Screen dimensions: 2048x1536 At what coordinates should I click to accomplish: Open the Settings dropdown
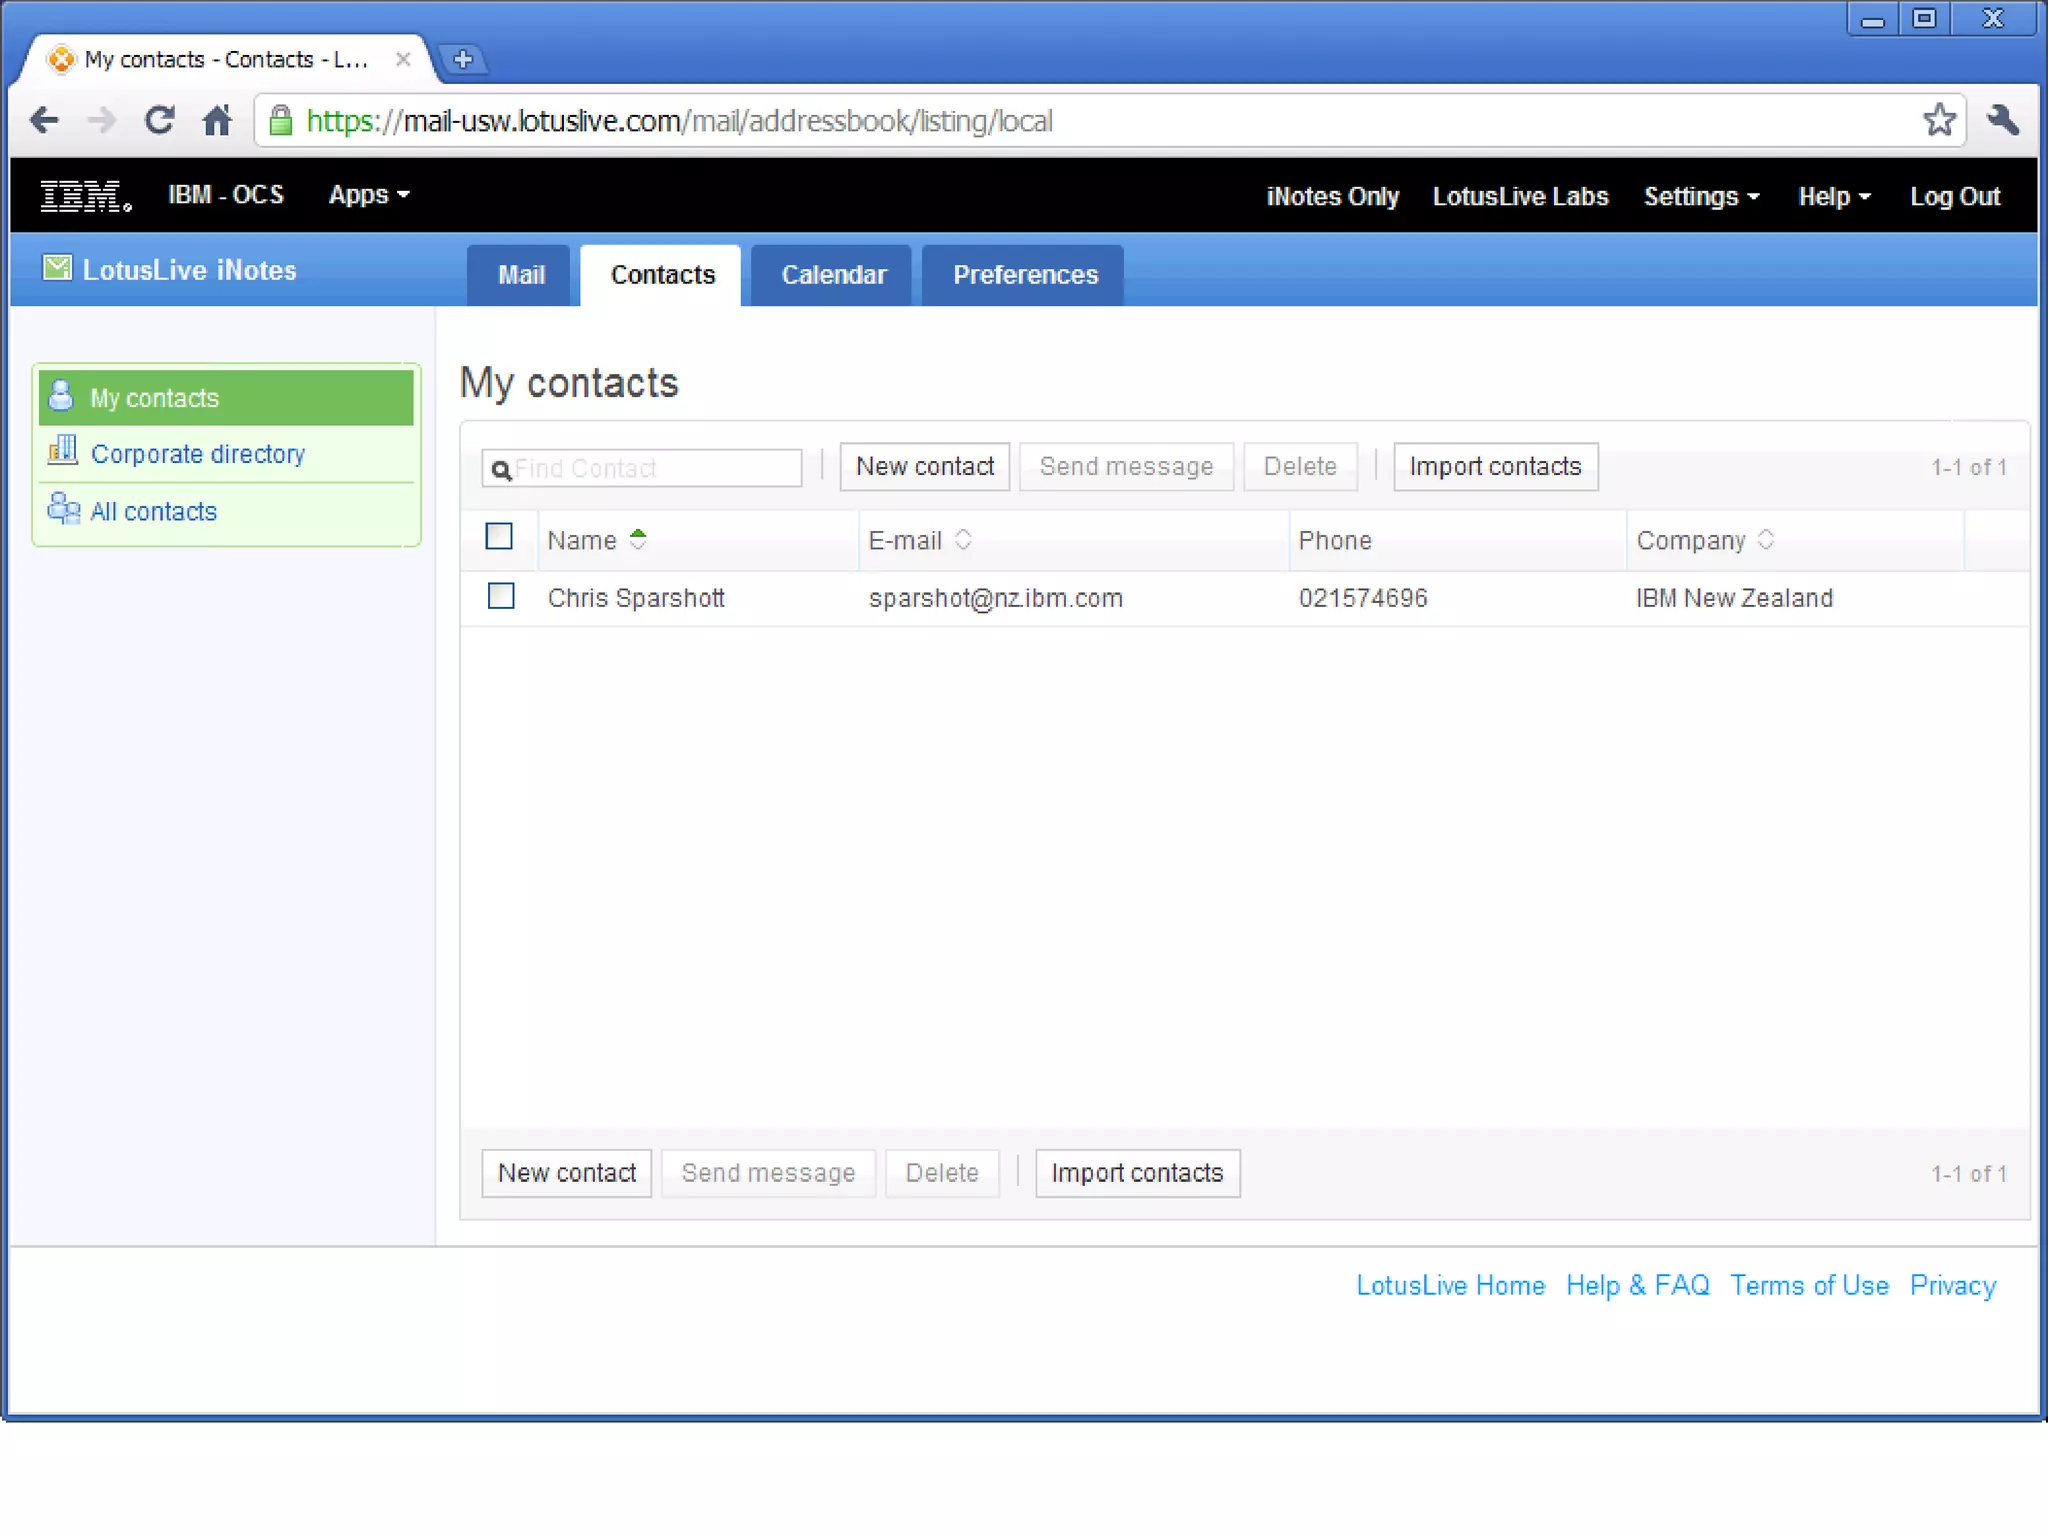(1700, 197)
